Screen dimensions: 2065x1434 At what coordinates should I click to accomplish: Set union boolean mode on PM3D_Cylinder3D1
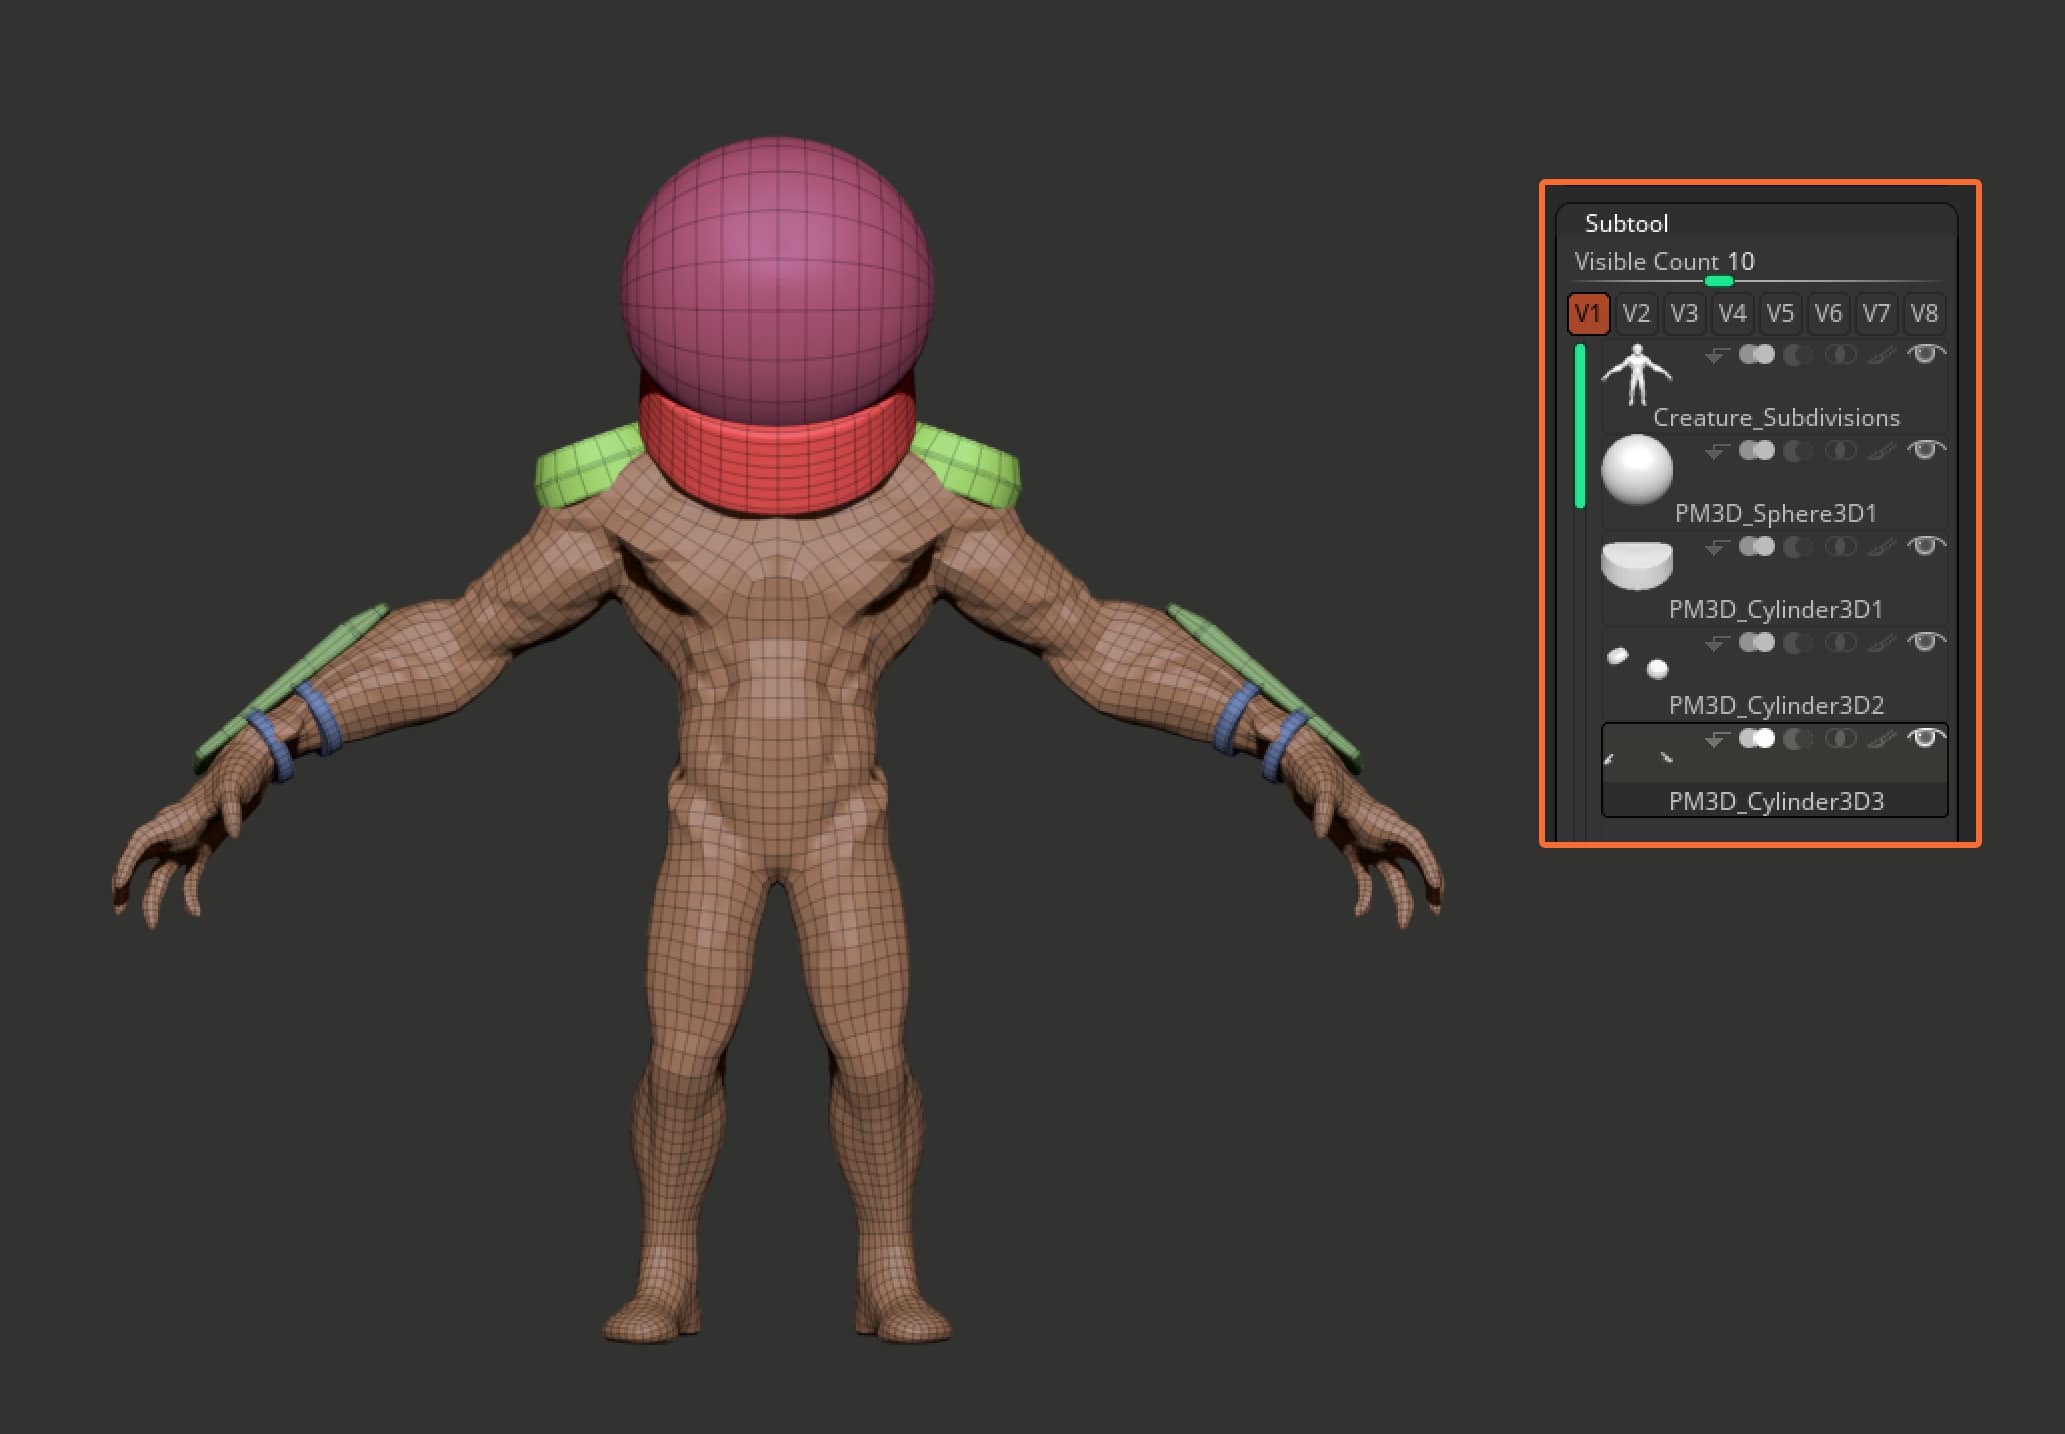click(x=1756, y=546)
